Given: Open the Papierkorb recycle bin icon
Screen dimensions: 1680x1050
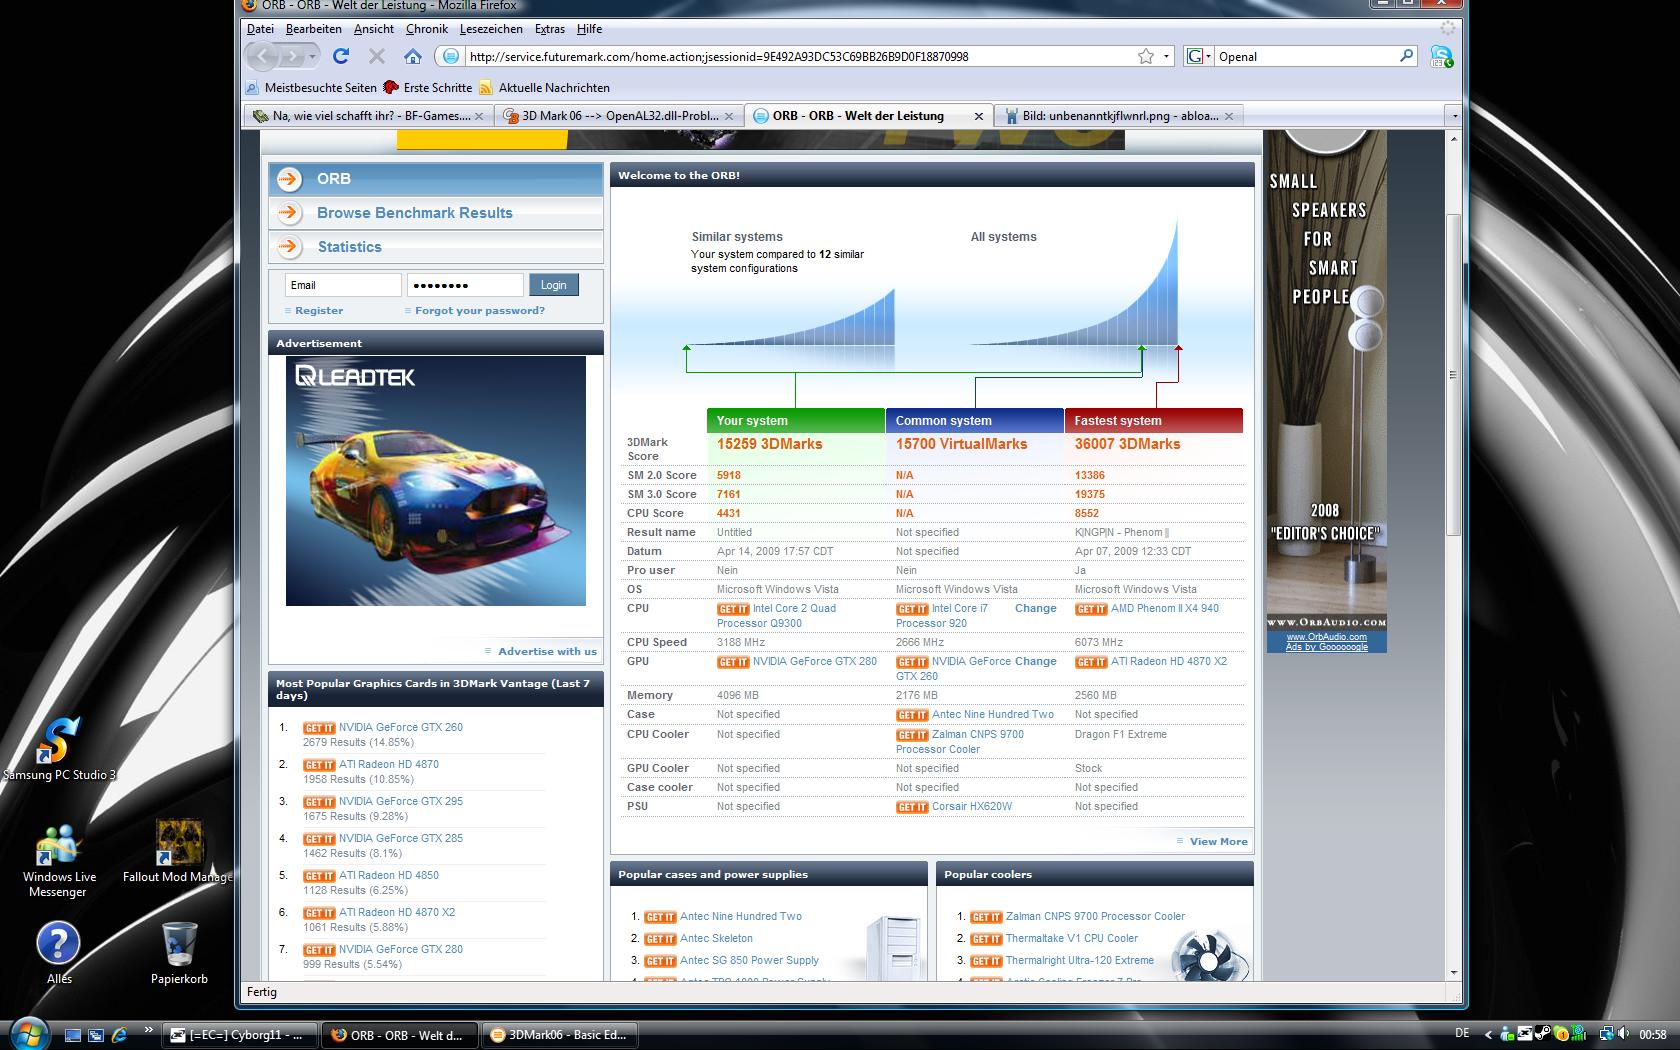Looking at the screenshot, I should (x=179, y=953).
